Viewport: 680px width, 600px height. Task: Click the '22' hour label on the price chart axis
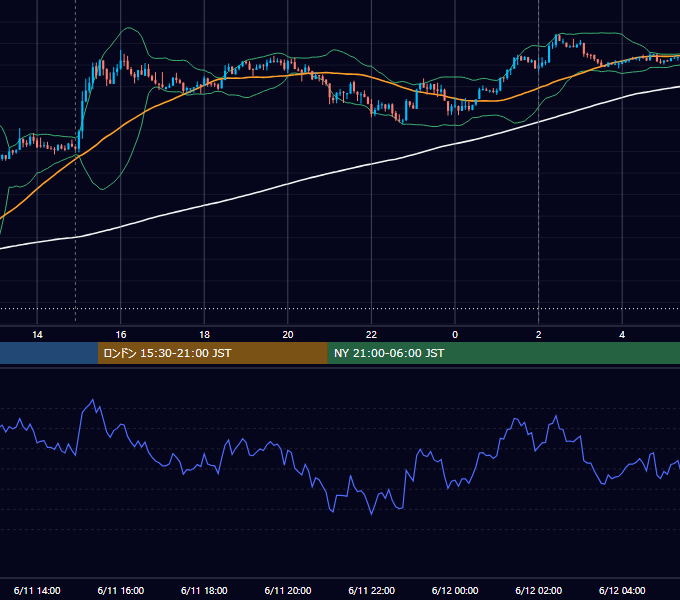(371, 335)
